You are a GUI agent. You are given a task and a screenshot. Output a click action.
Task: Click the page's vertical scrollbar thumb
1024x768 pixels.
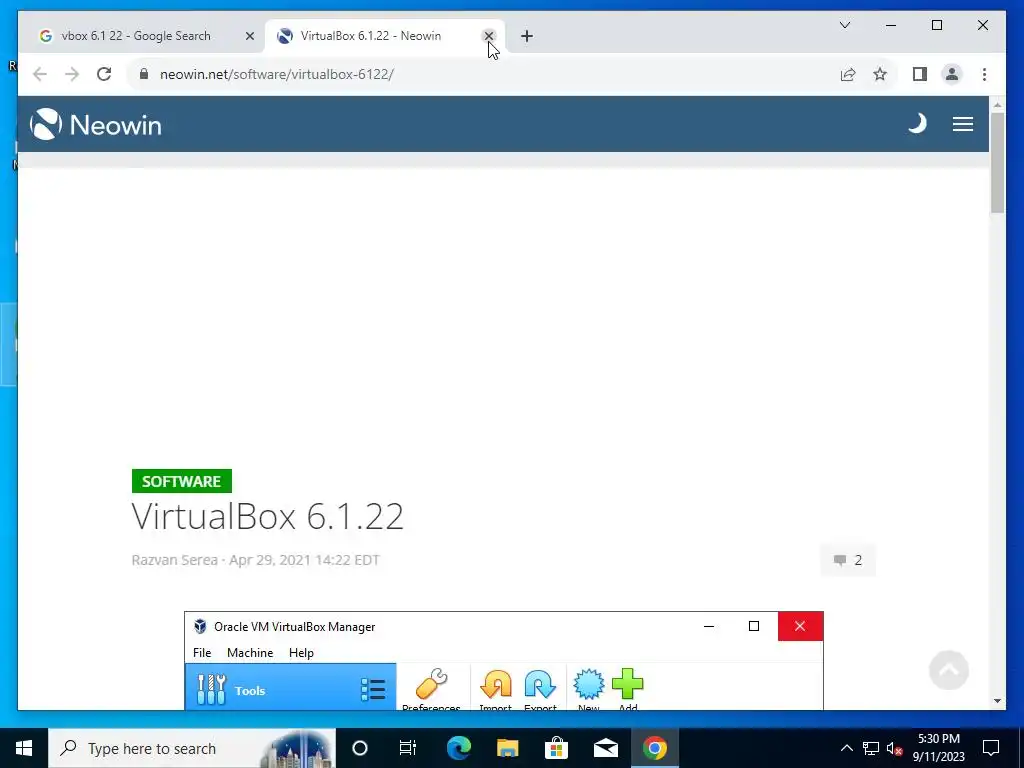click(997, 163)
